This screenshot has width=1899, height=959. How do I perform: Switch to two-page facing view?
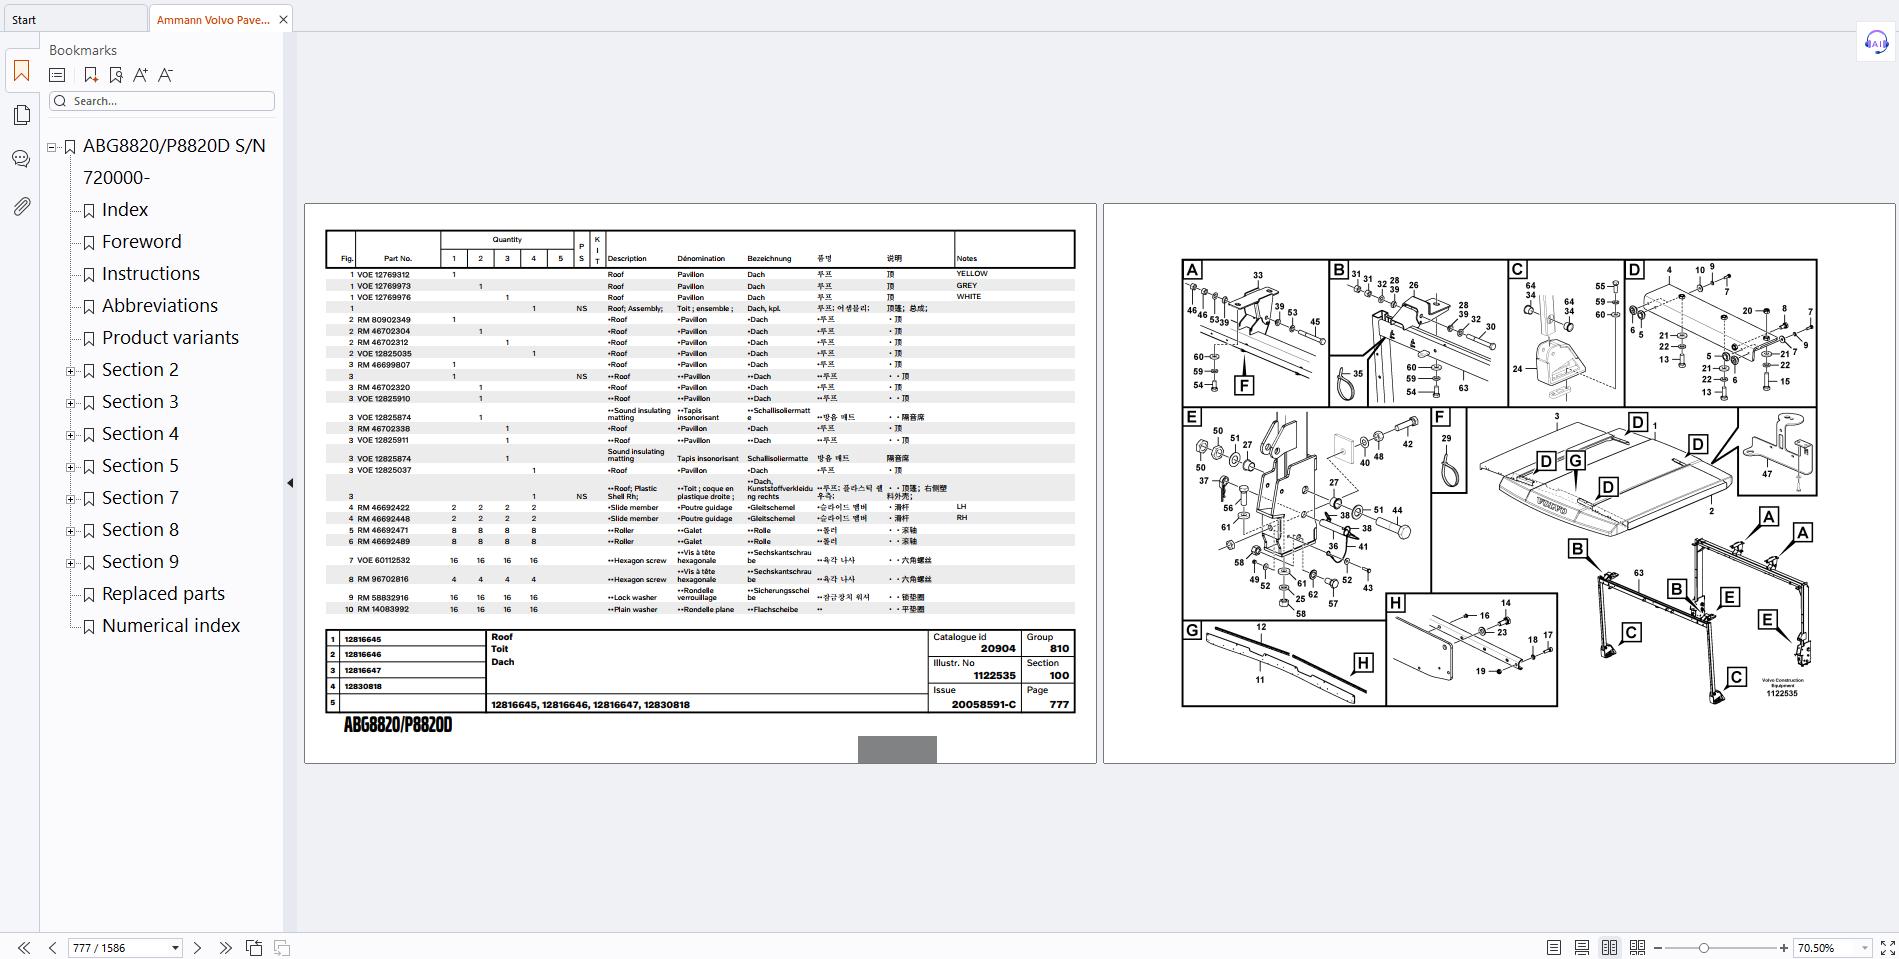click(1609, 947)
